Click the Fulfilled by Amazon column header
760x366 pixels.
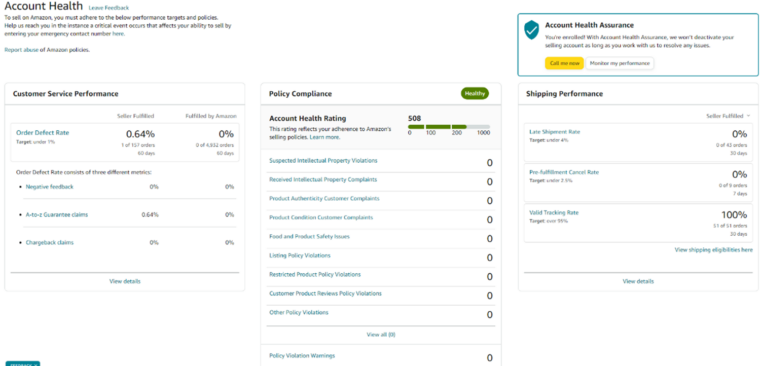point(211,116)
